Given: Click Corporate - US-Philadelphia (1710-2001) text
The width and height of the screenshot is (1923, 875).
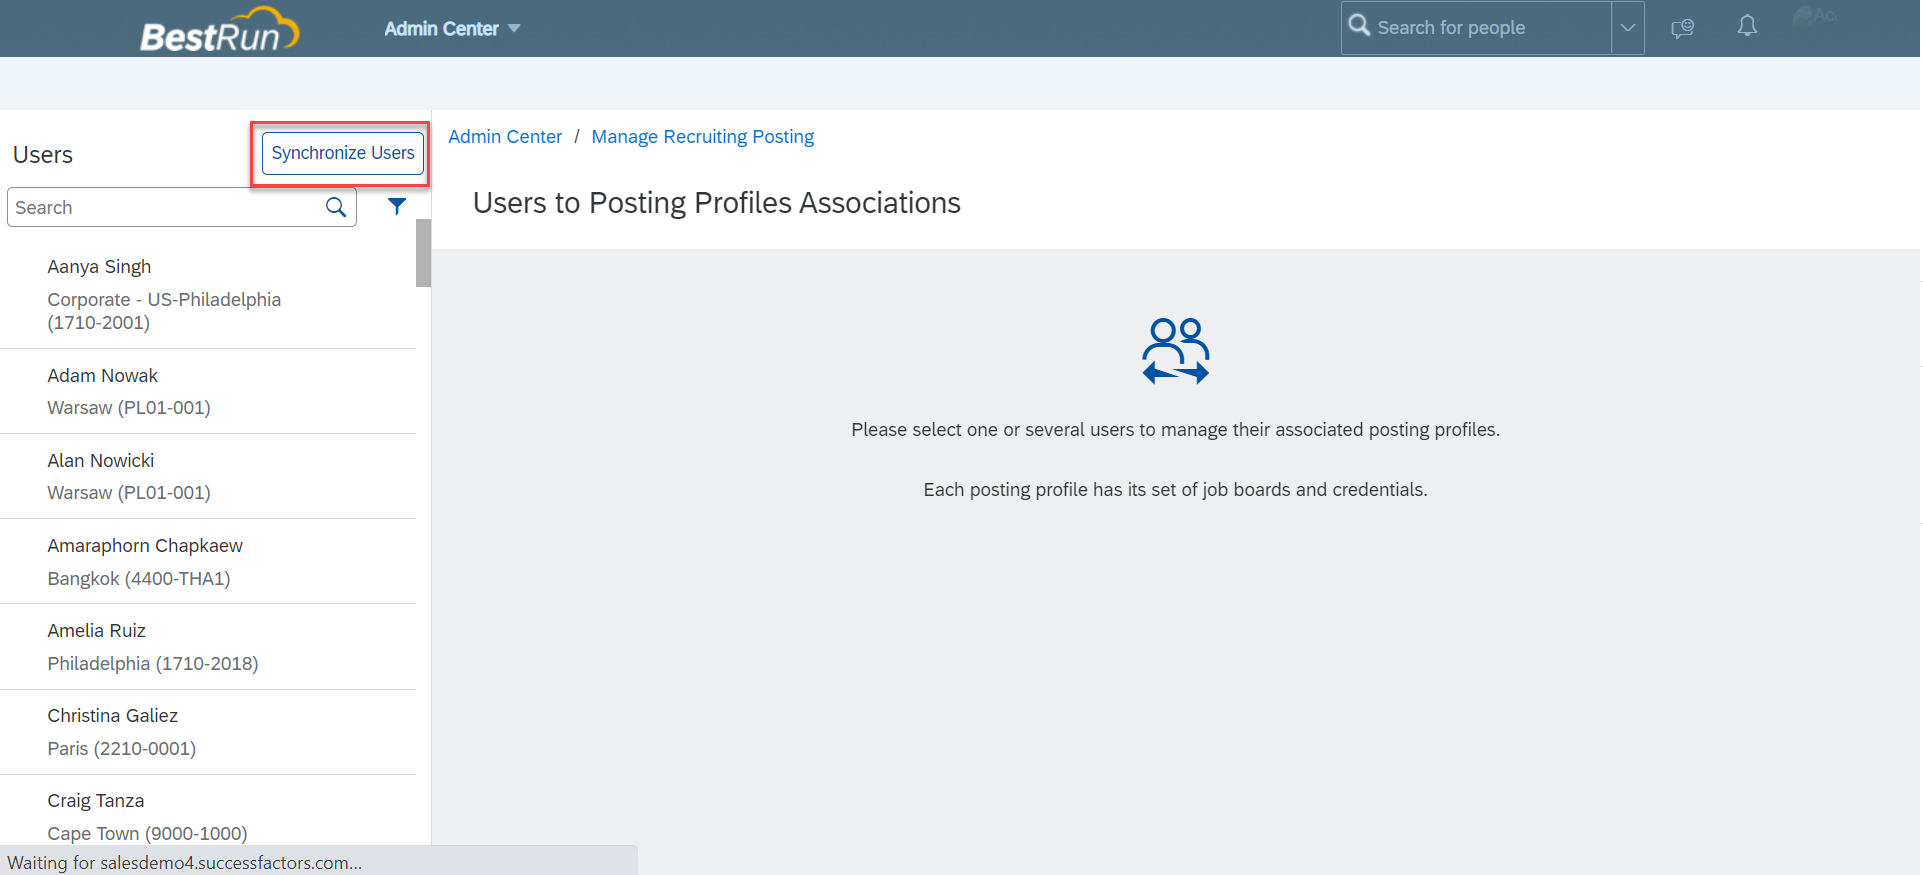Looking at the screenshot, I should [164, 311].
